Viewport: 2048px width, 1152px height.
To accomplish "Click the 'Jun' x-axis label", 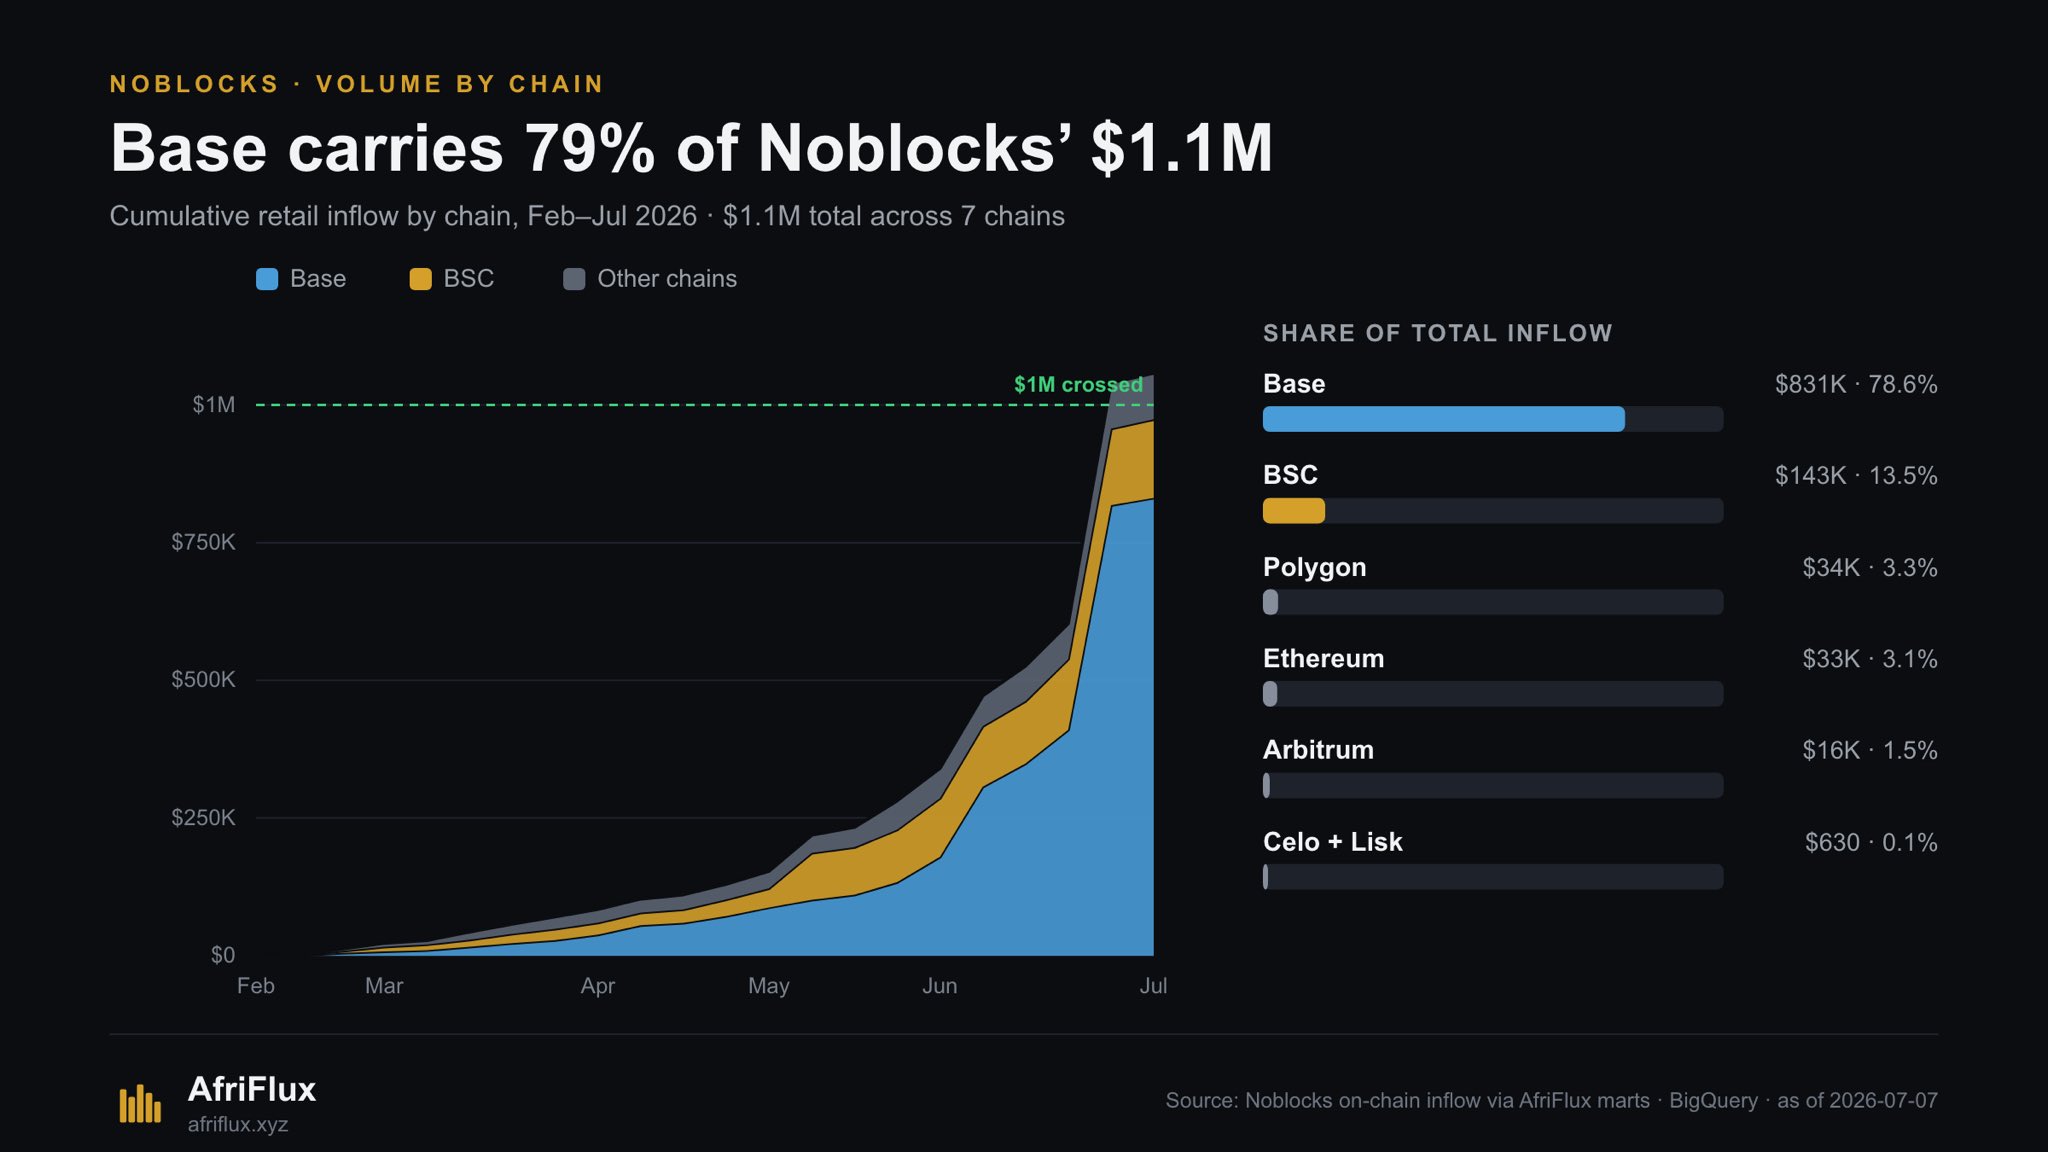I will click(x=940, y=986).
